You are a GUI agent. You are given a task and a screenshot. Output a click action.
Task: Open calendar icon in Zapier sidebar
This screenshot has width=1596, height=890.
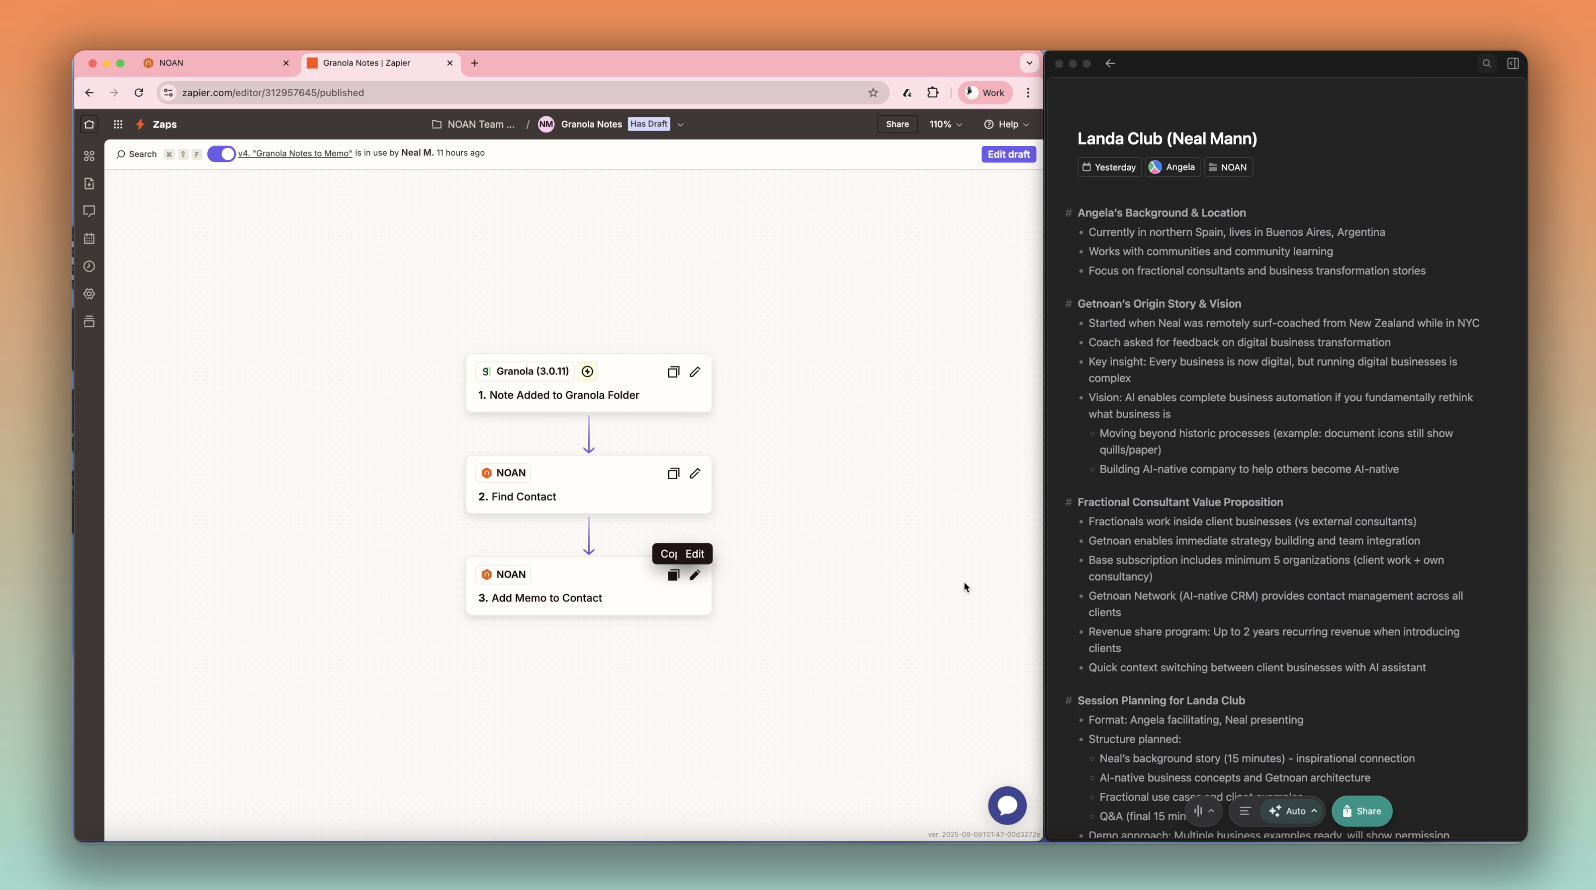[x=89, y=239]
